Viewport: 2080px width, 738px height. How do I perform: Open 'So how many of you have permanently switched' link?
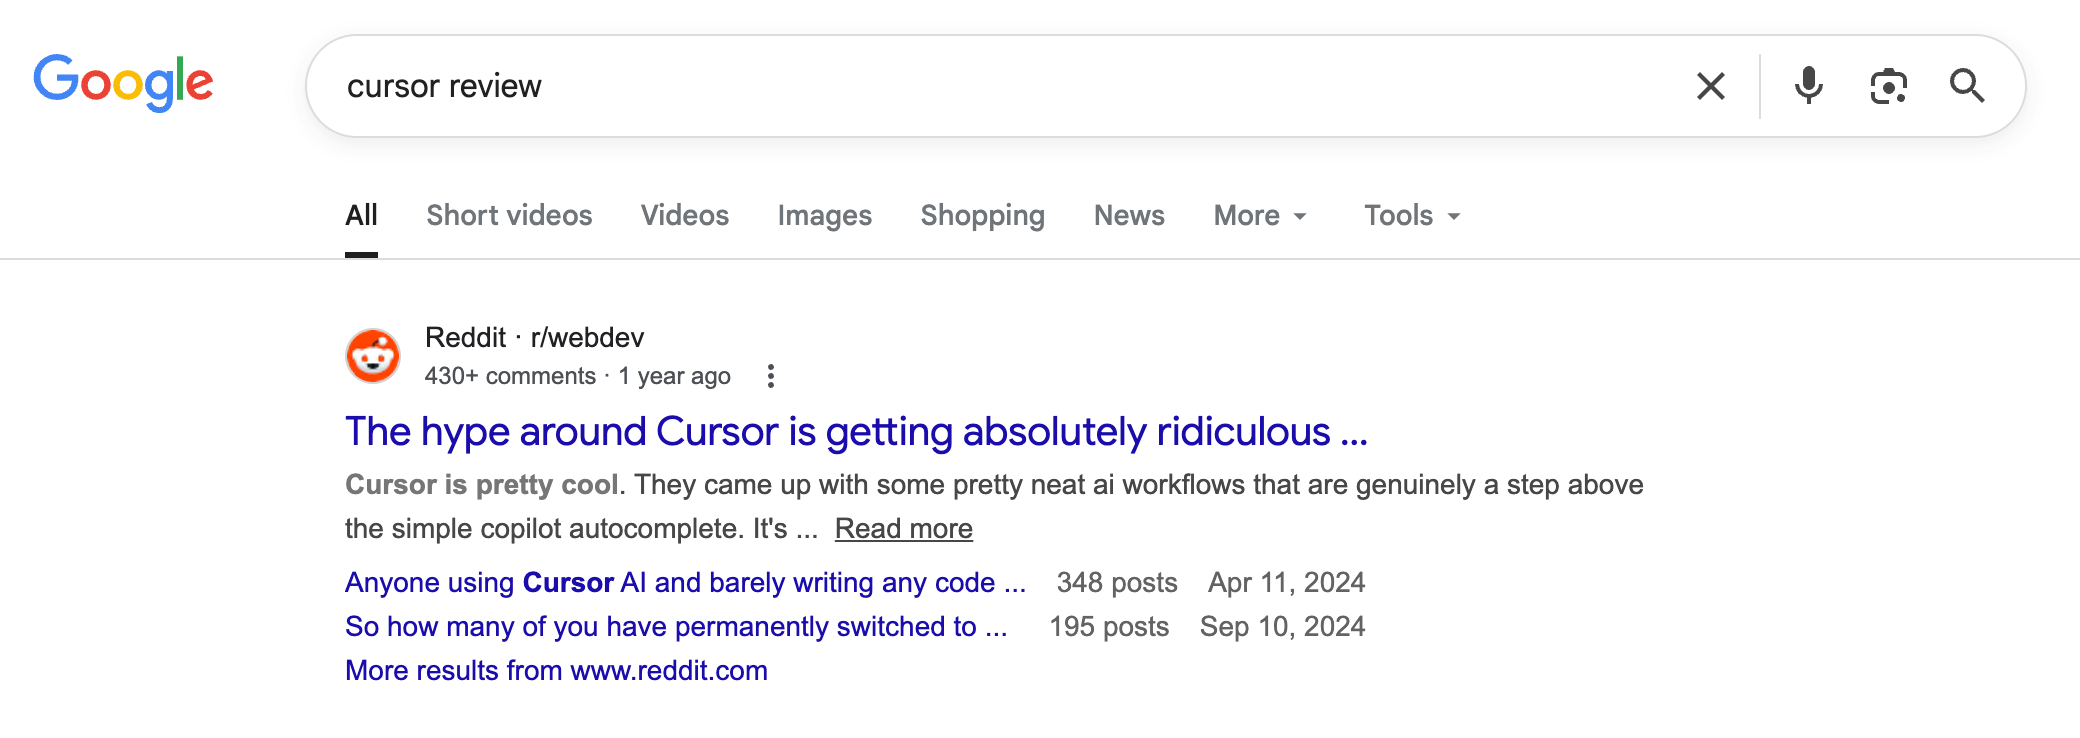point(676,626)
